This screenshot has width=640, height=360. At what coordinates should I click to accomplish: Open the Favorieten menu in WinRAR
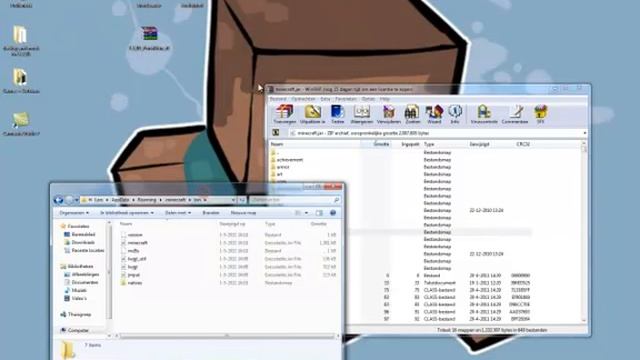[346, 99]
